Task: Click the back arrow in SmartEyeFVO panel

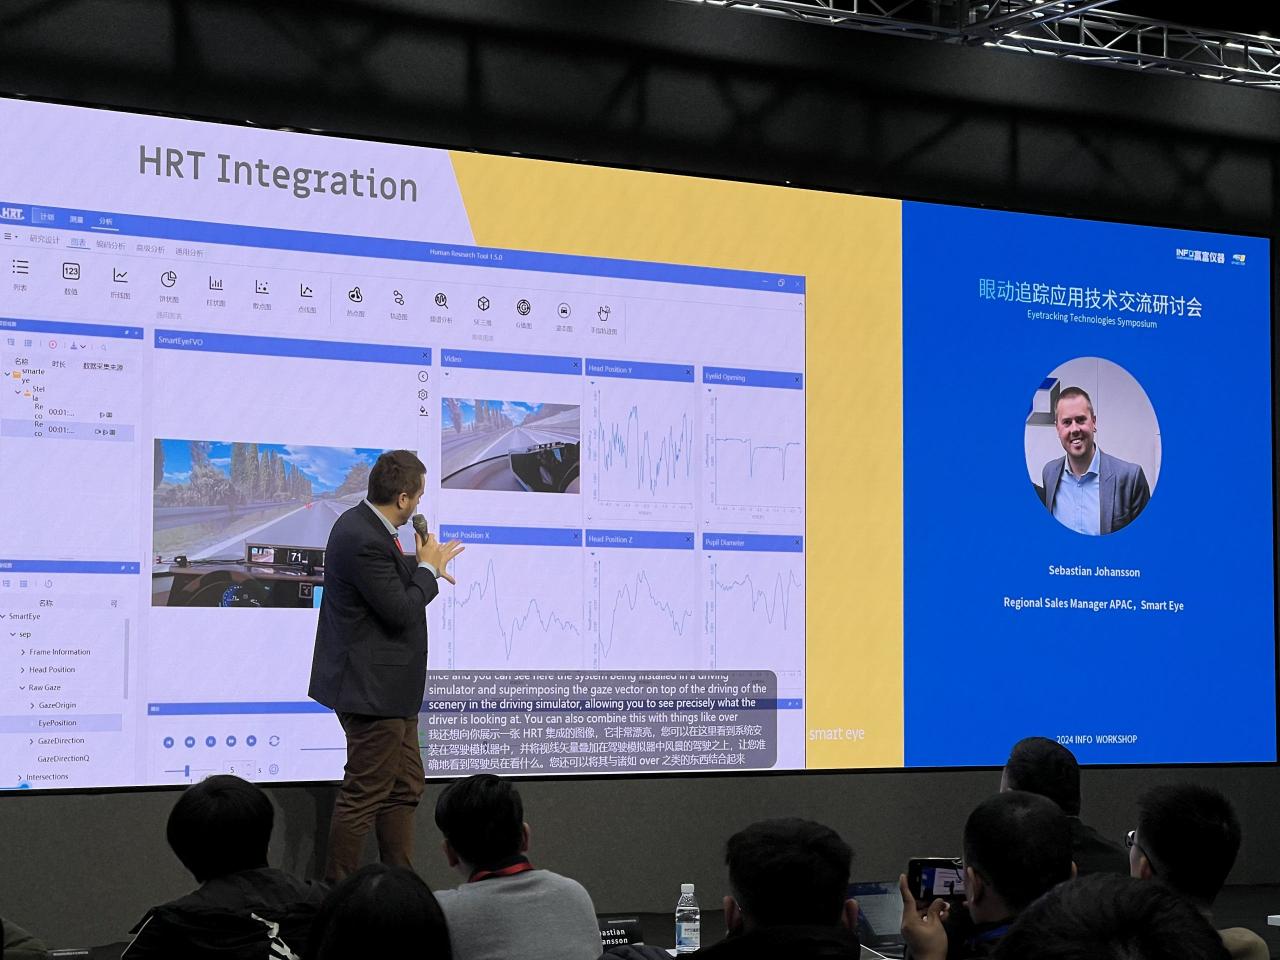Action: tap(423, 377)
